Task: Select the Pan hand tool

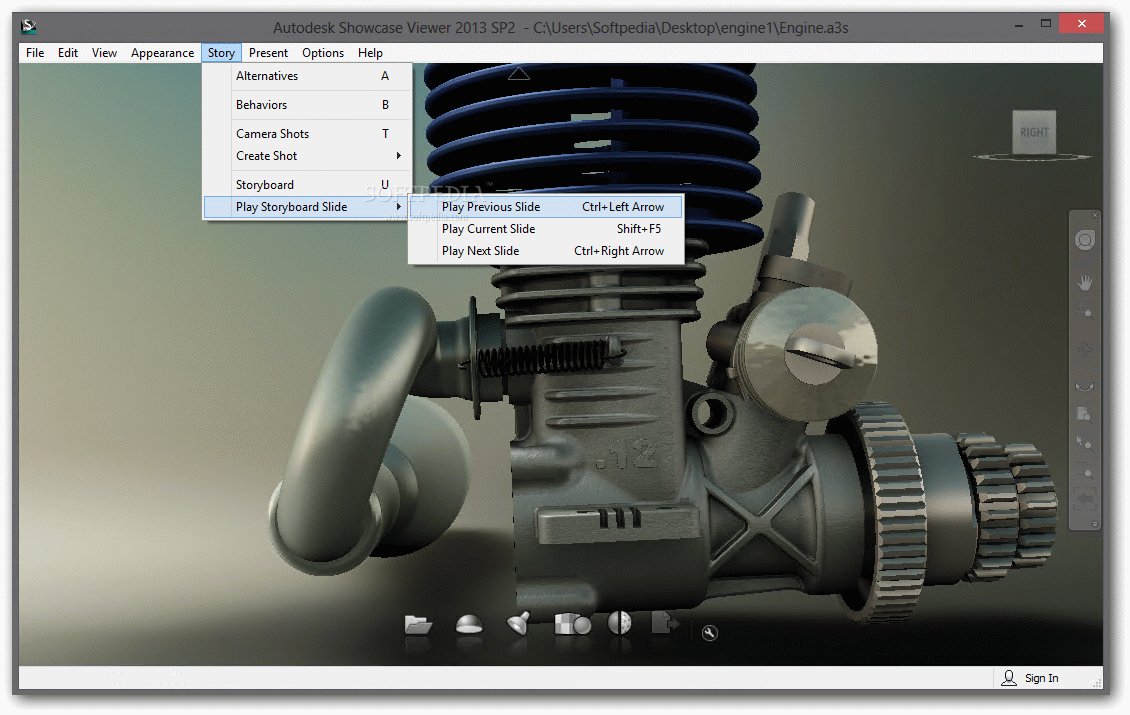Action: 1085,283
